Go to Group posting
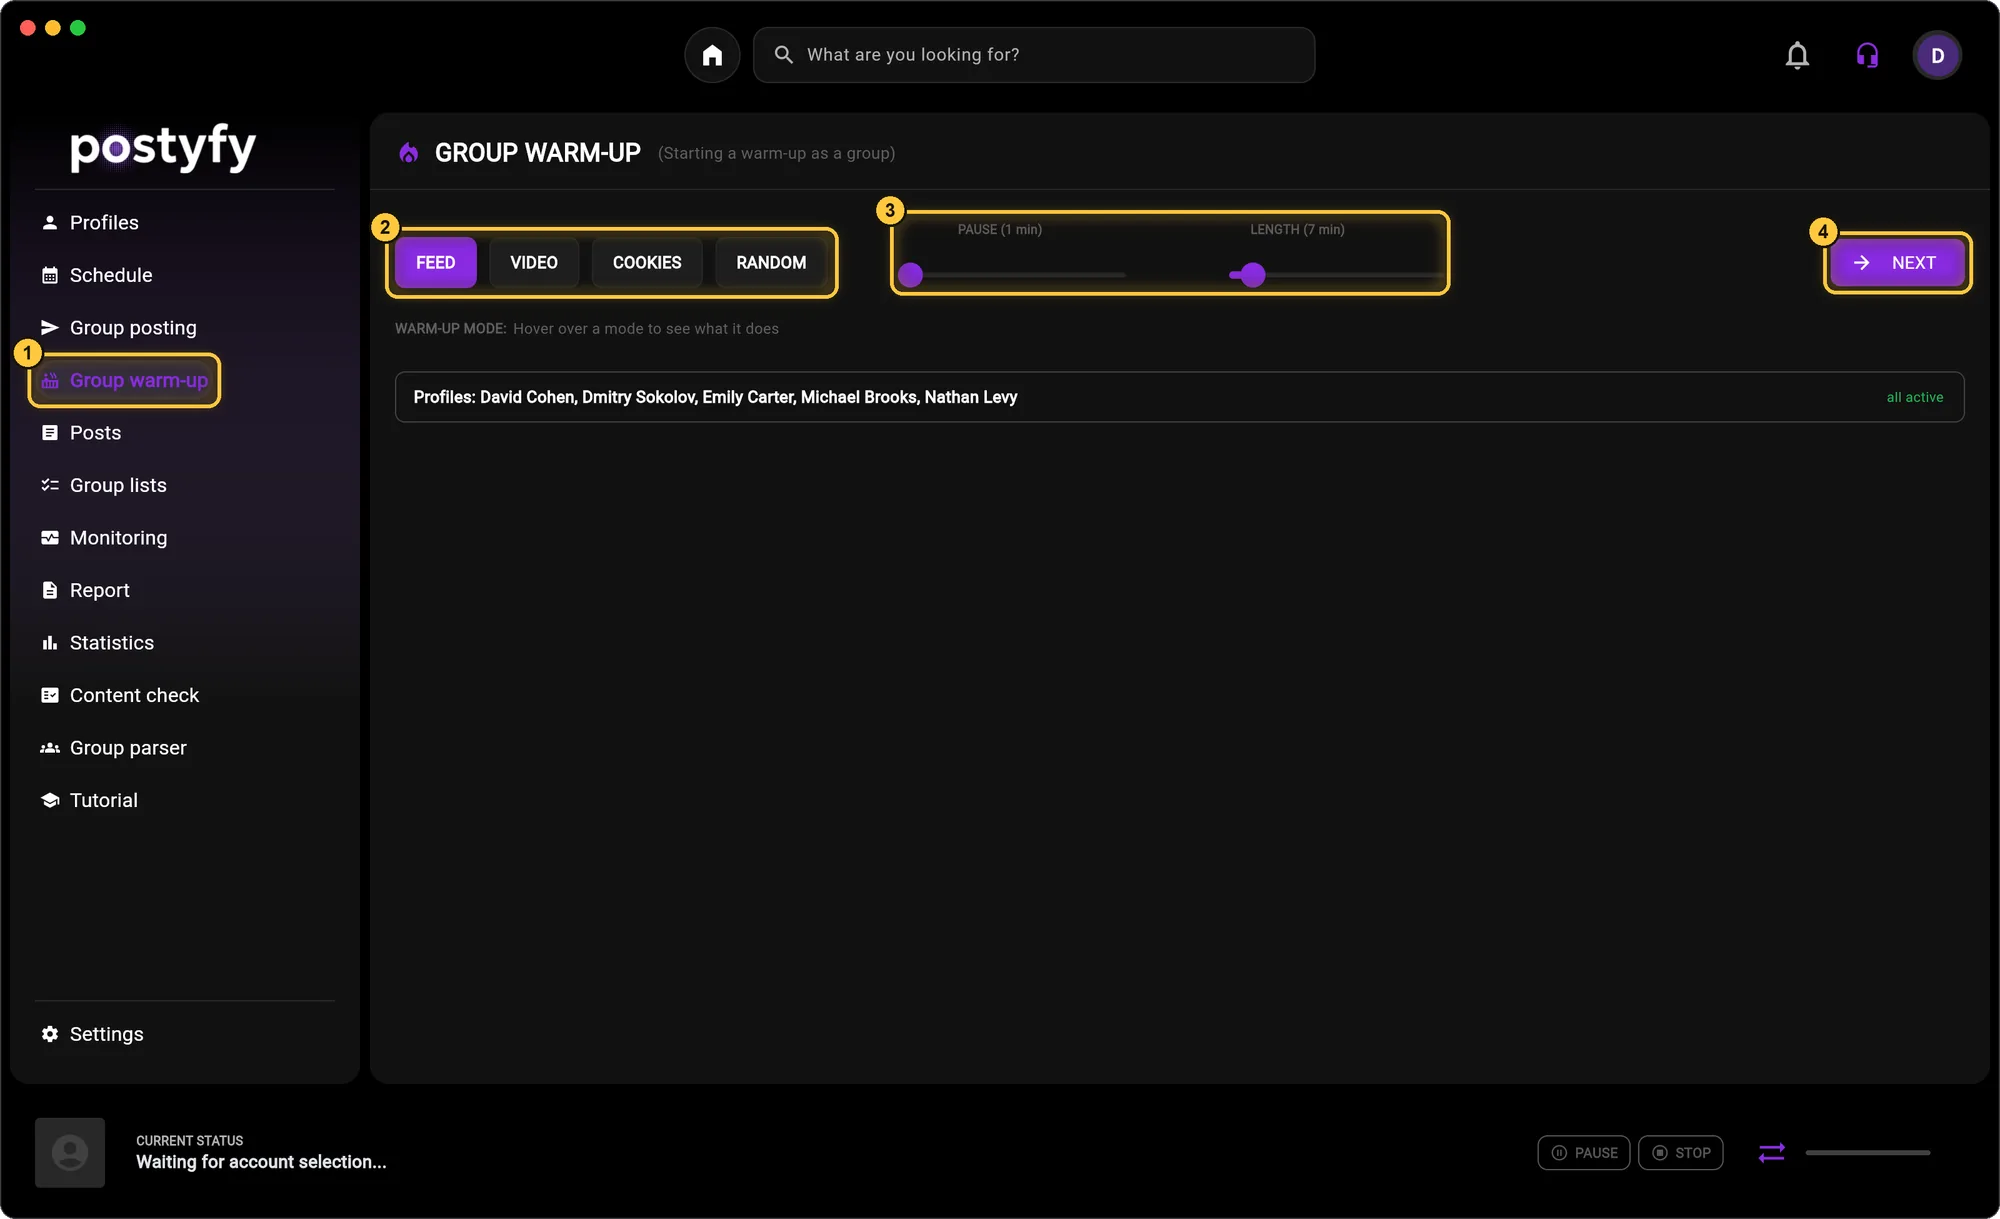Viewport: 2000px width, 1219px height. point(133,327)
